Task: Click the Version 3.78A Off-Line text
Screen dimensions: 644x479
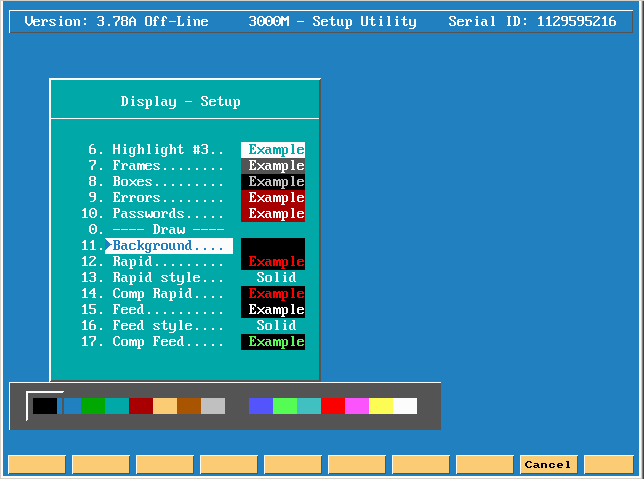Action: pyautogui.click(x=117, y=21)
